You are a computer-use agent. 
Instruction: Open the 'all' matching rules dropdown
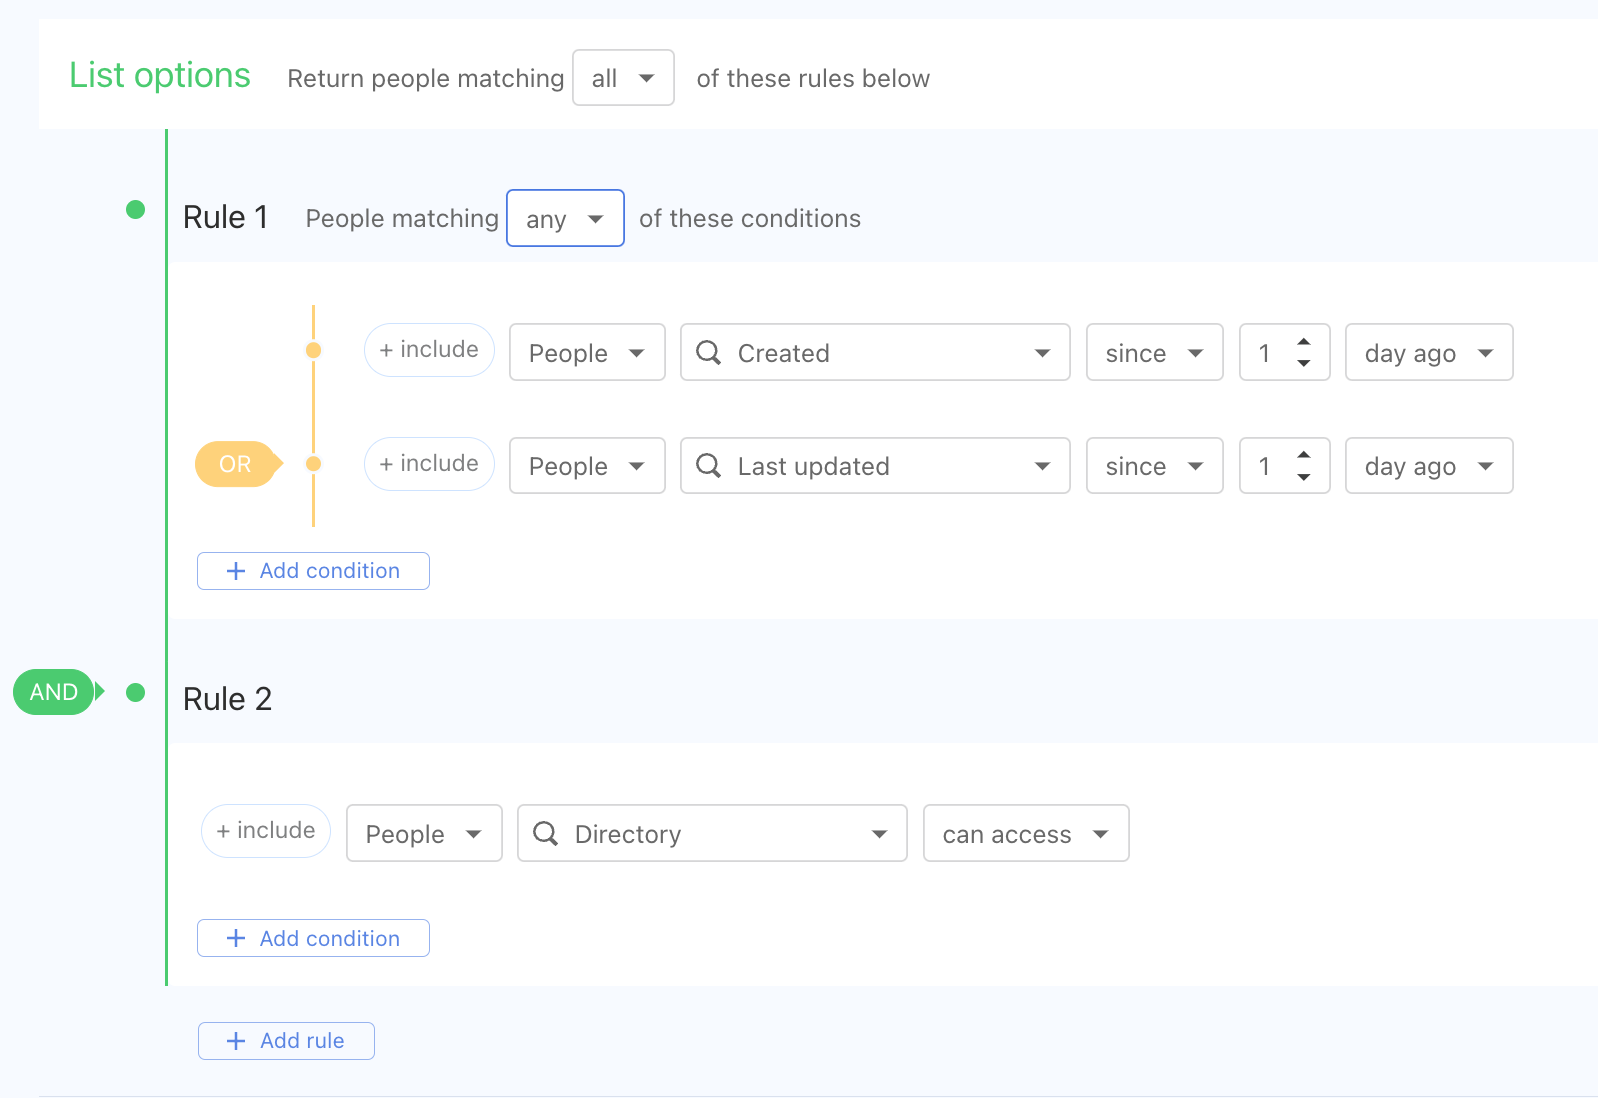tap(623, 78)
